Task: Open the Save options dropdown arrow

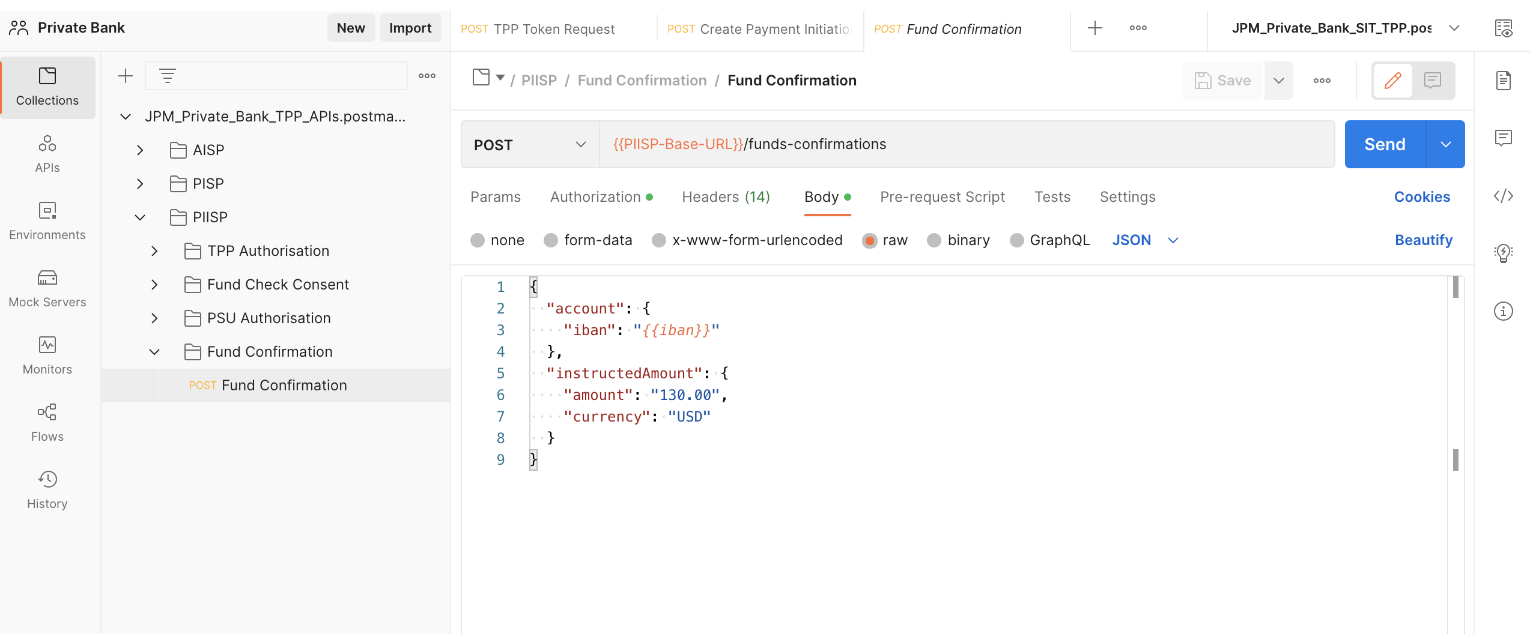Action: 1279,81
